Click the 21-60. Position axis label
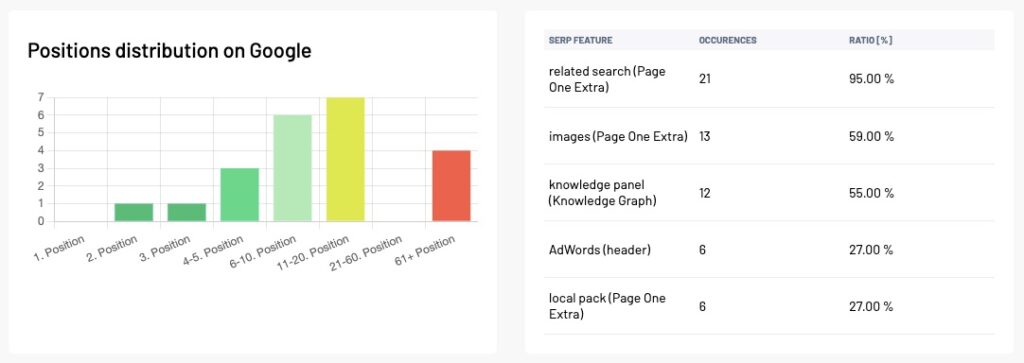This screenshot has width=1024, height=363. pos(367,253)
